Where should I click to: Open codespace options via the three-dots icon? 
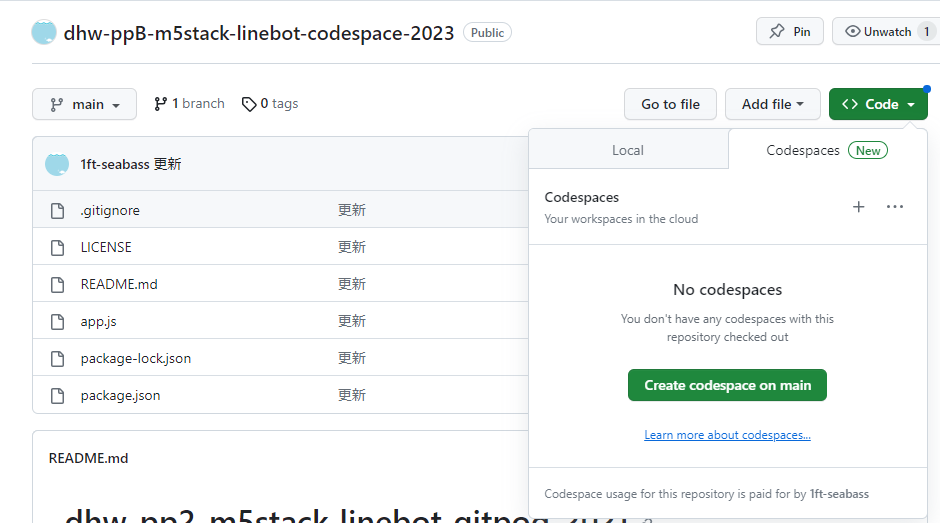[x=894, y=207]
